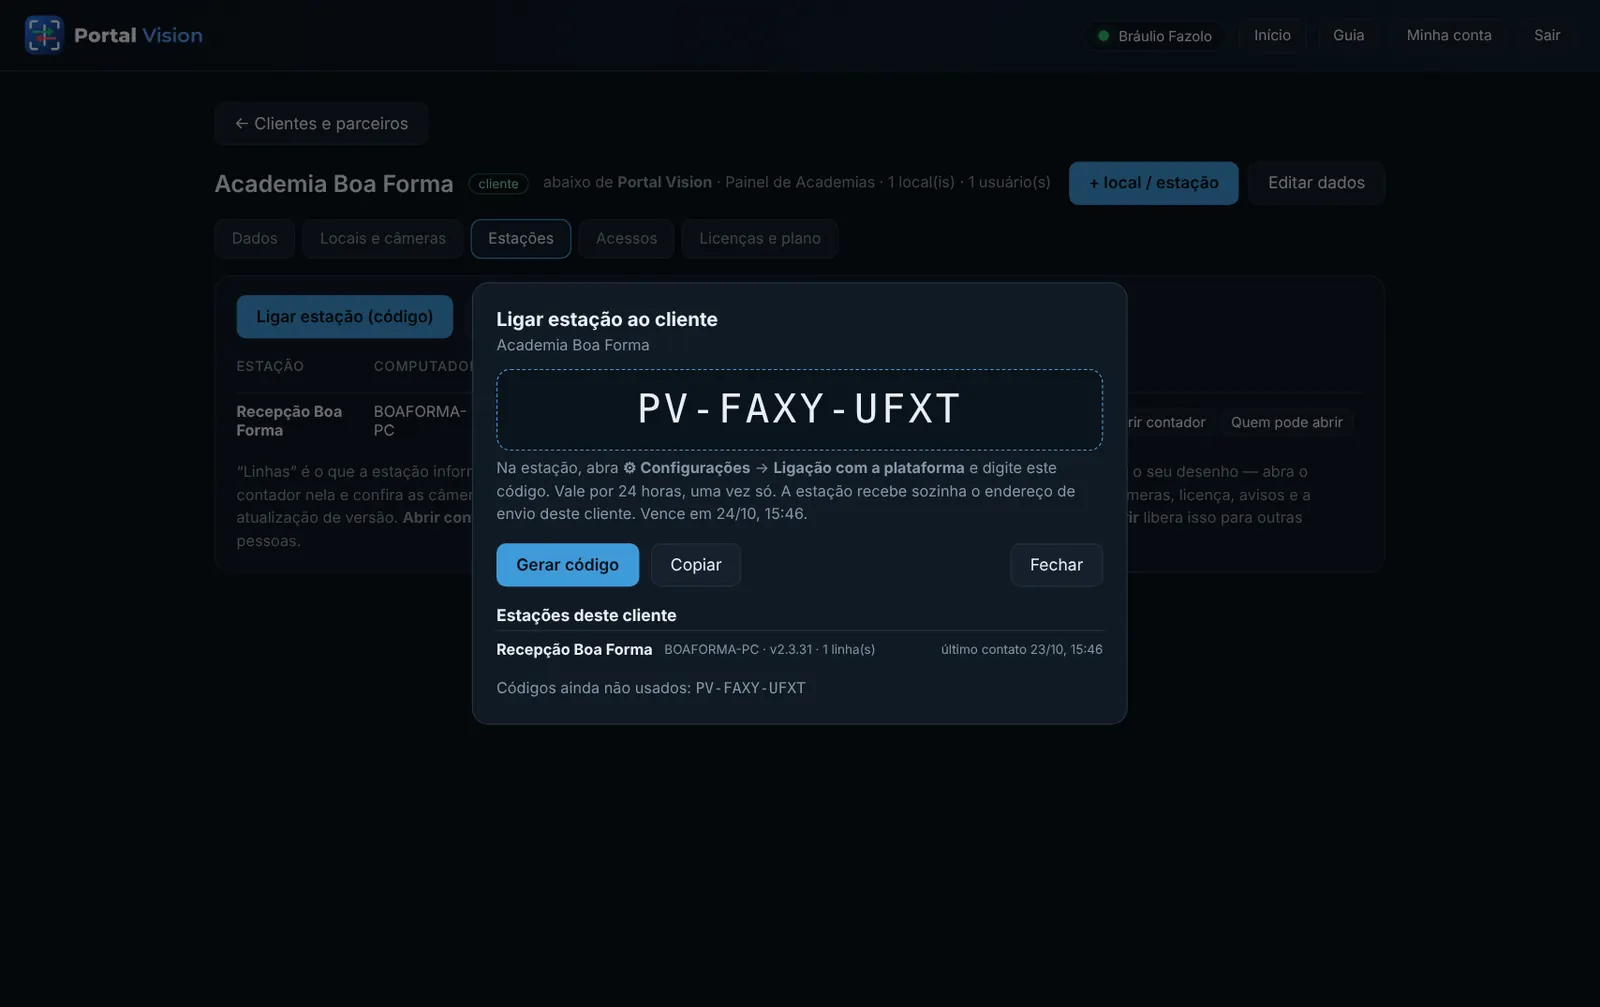Click último contato 23/10, 15:46 text
1600x1007 pixels.
coord(1021,649)
